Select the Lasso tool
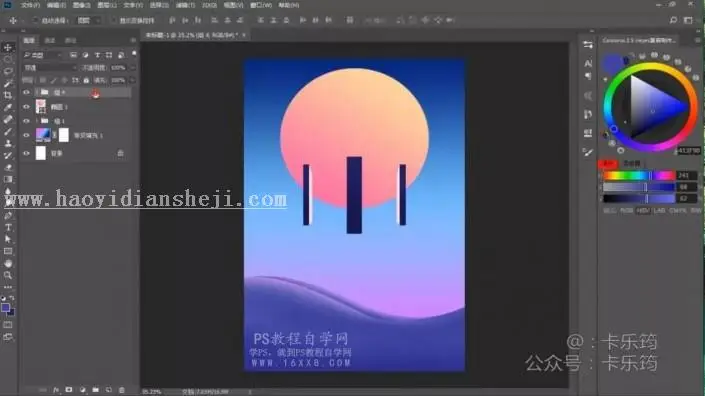705x396 pixels. pos(8,71)
